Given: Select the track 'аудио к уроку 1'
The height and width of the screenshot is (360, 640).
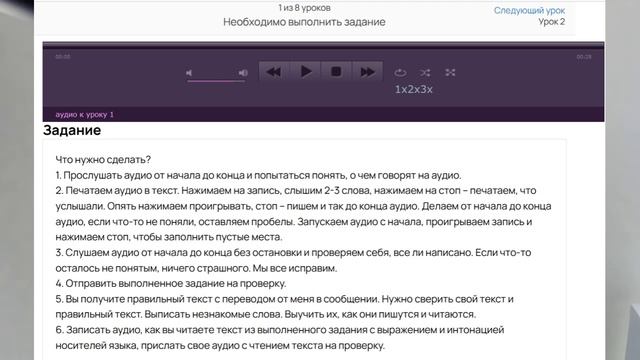Looking at the screenshot, I should (84, 115).
